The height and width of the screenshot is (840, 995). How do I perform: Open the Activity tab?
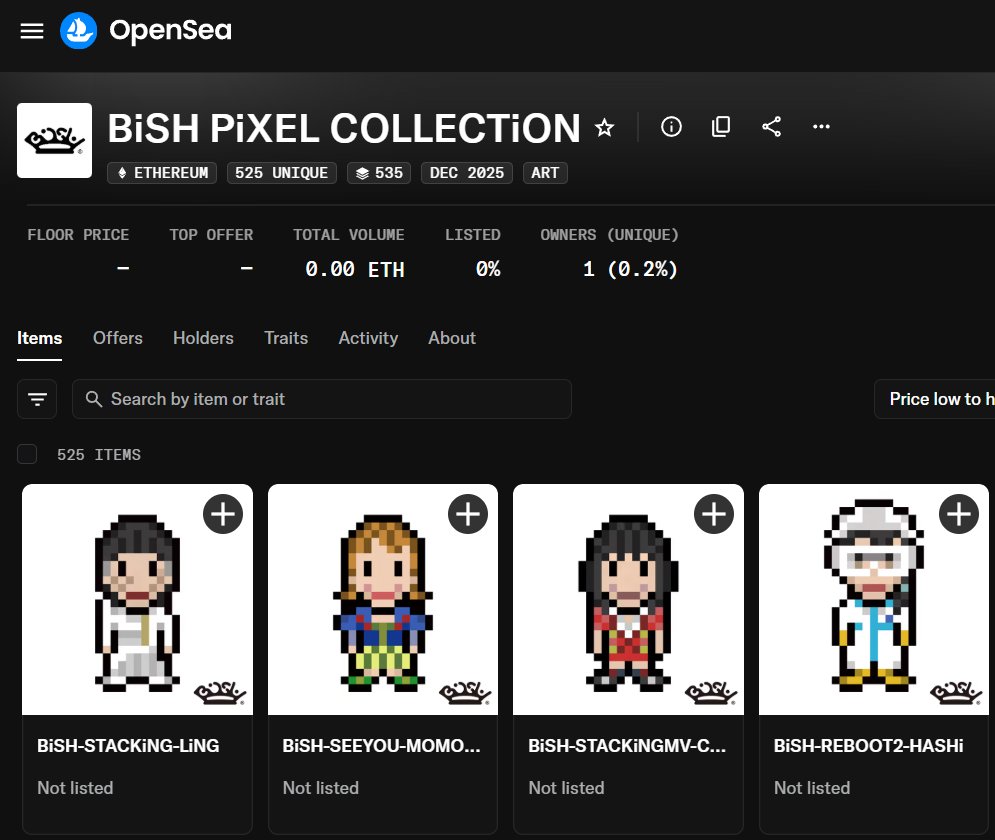pyautogui.click(x=368, y=338)
